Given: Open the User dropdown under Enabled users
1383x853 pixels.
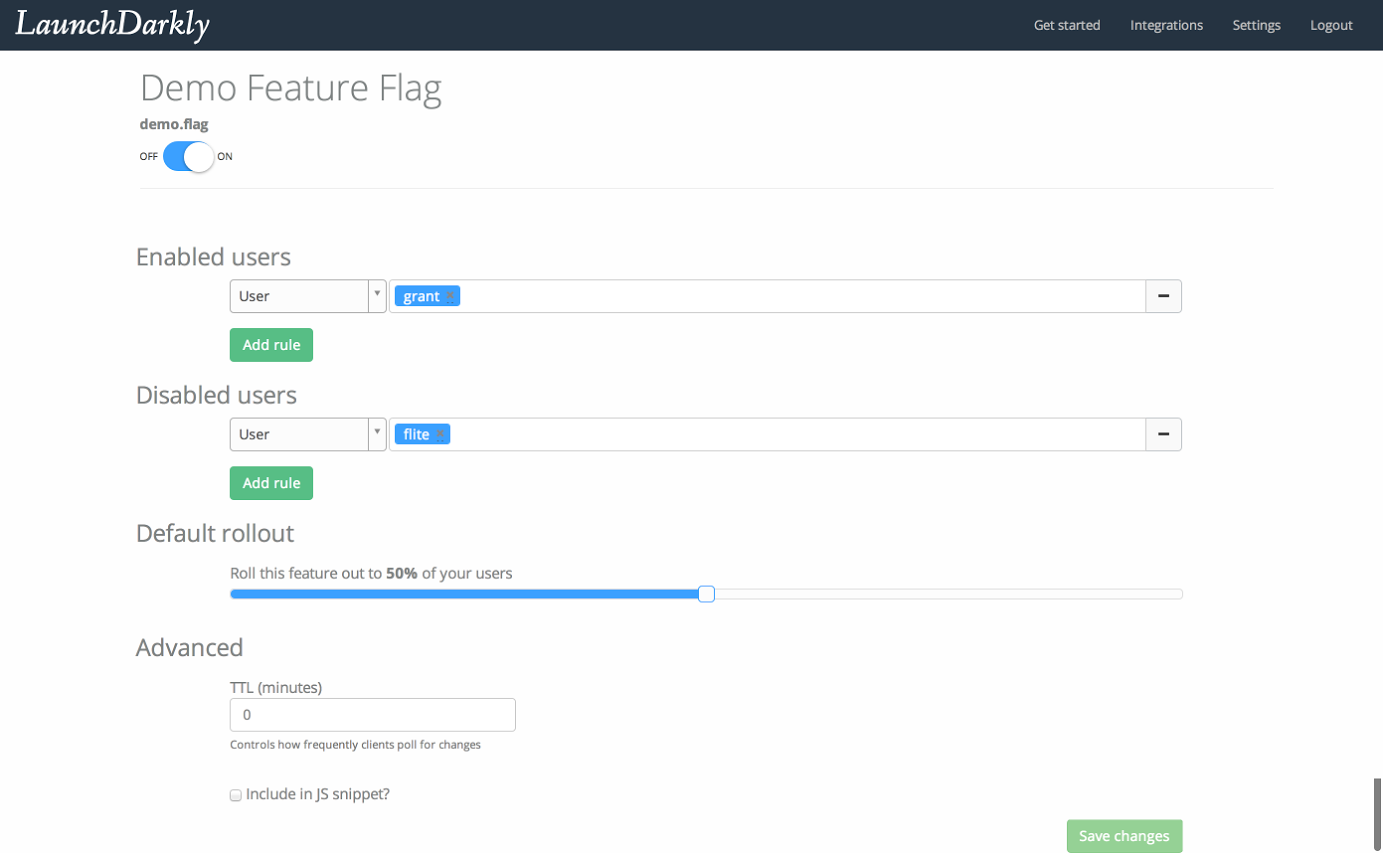Looking at the screenshot, I should tap(307, 296).
